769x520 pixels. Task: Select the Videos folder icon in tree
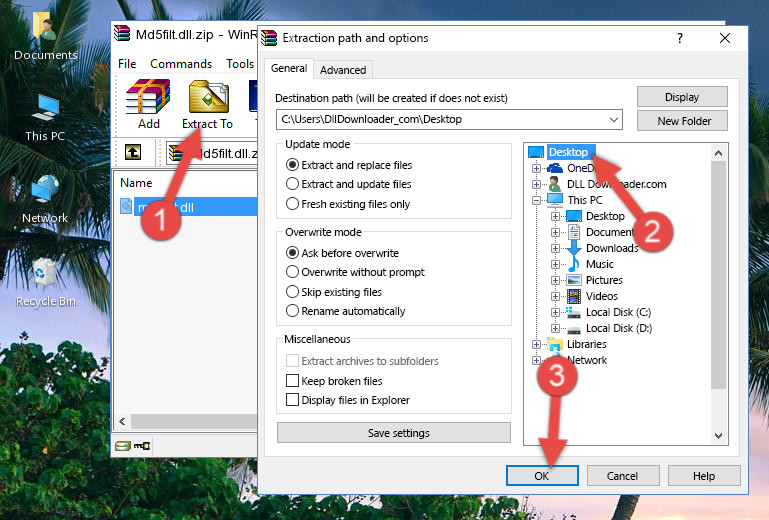pos(574,296)
